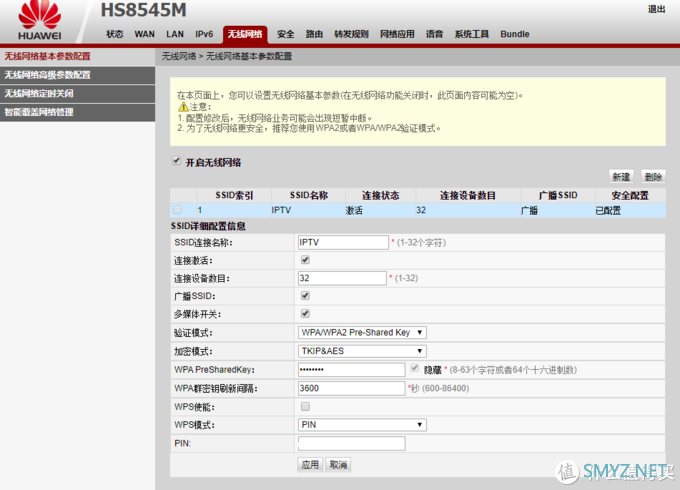Select the 无线网络 tab
Viewport: 680px width, 490px height.
click(x=245, y=34)
